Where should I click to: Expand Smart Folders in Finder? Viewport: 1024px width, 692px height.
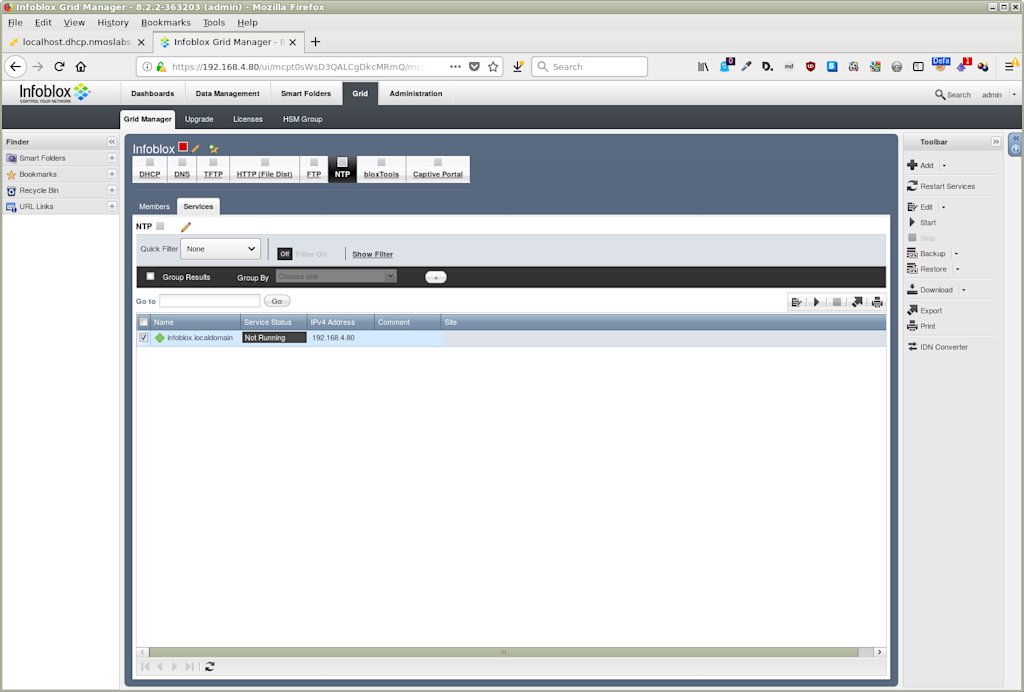[112, 158]
